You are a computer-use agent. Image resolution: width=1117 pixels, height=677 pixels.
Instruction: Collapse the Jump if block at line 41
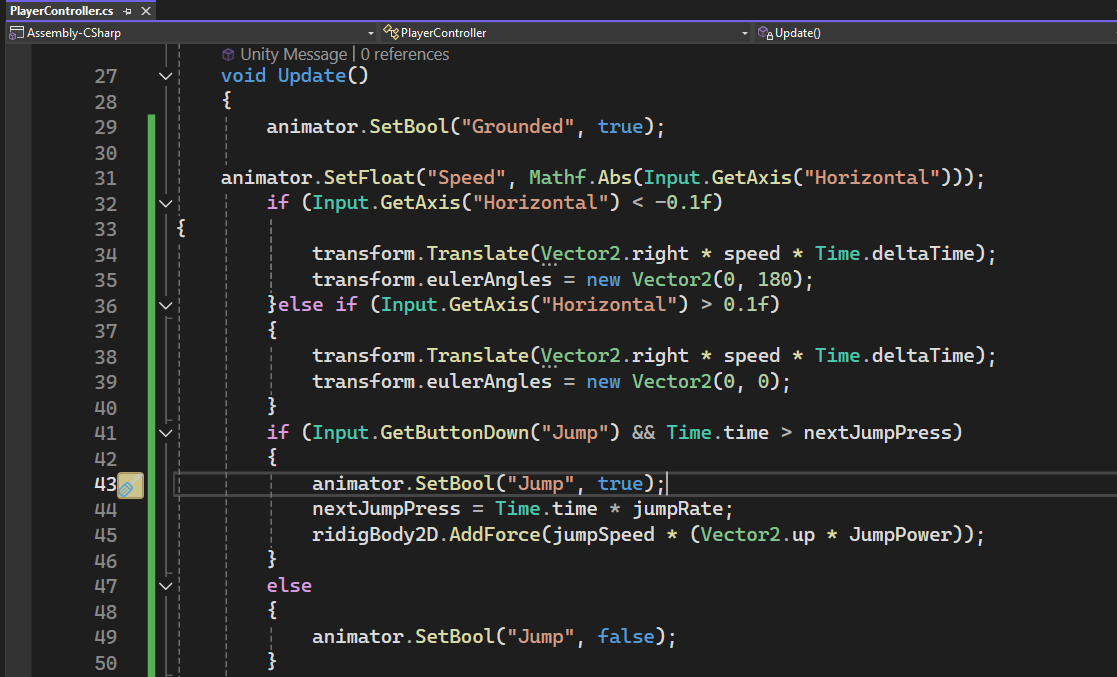[x=165, y=433]
